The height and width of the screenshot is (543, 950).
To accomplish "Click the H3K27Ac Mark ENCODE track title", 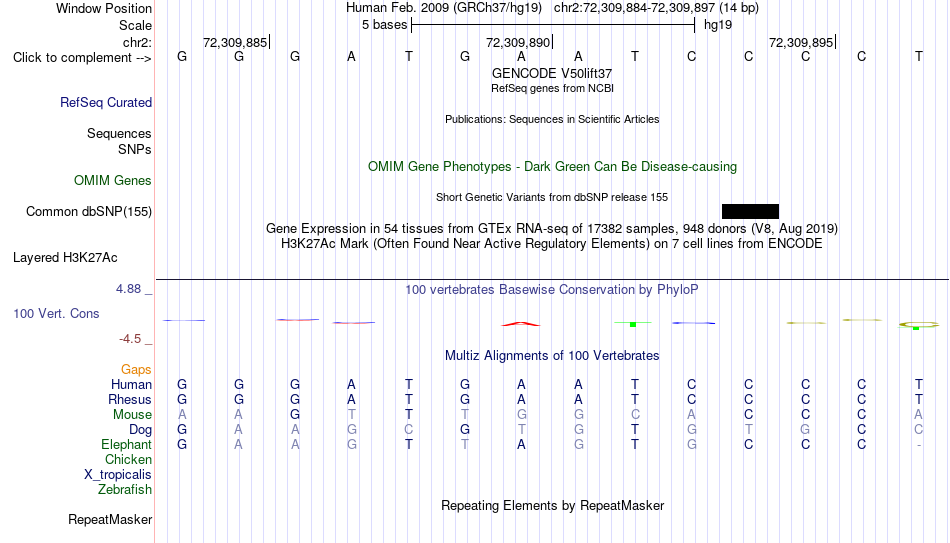I will point(552,244).
